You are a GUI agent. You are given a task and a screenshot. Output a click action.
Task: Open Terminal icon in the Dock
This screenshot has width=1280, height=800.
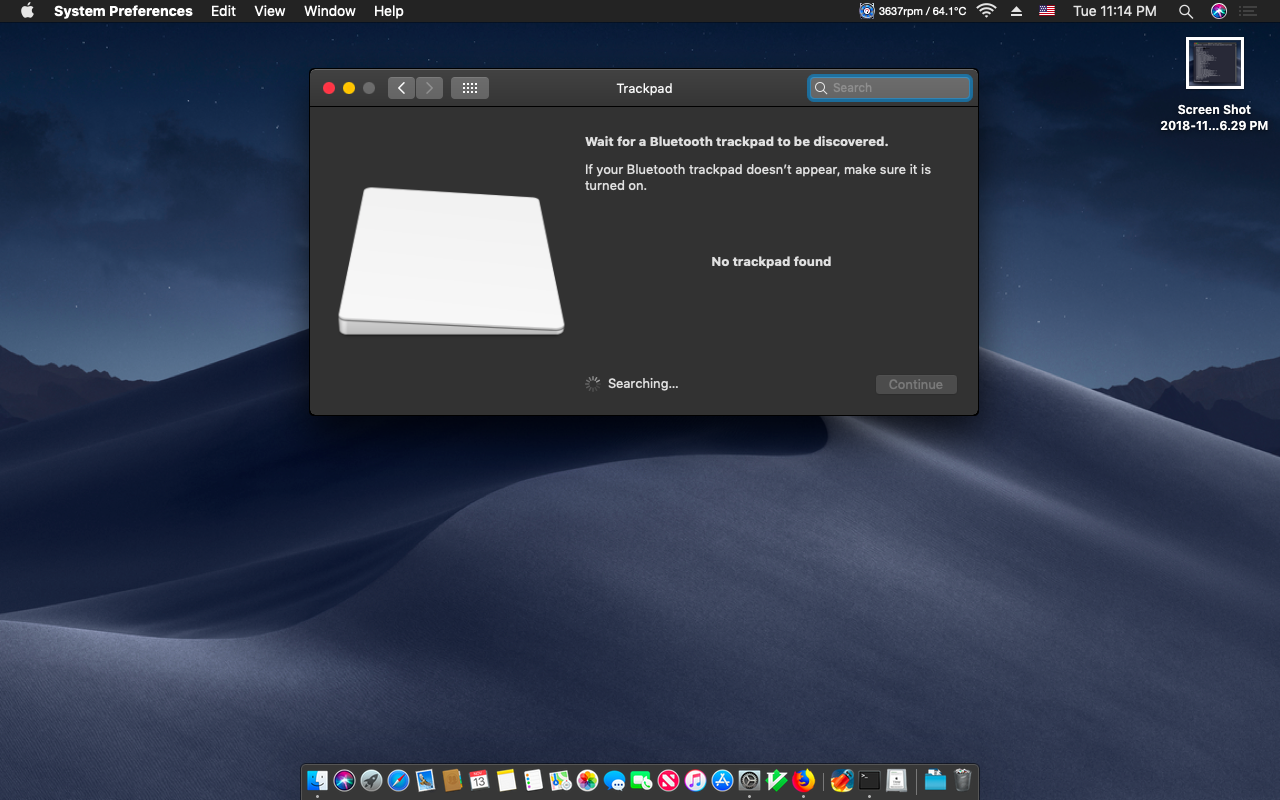[870, 780]
